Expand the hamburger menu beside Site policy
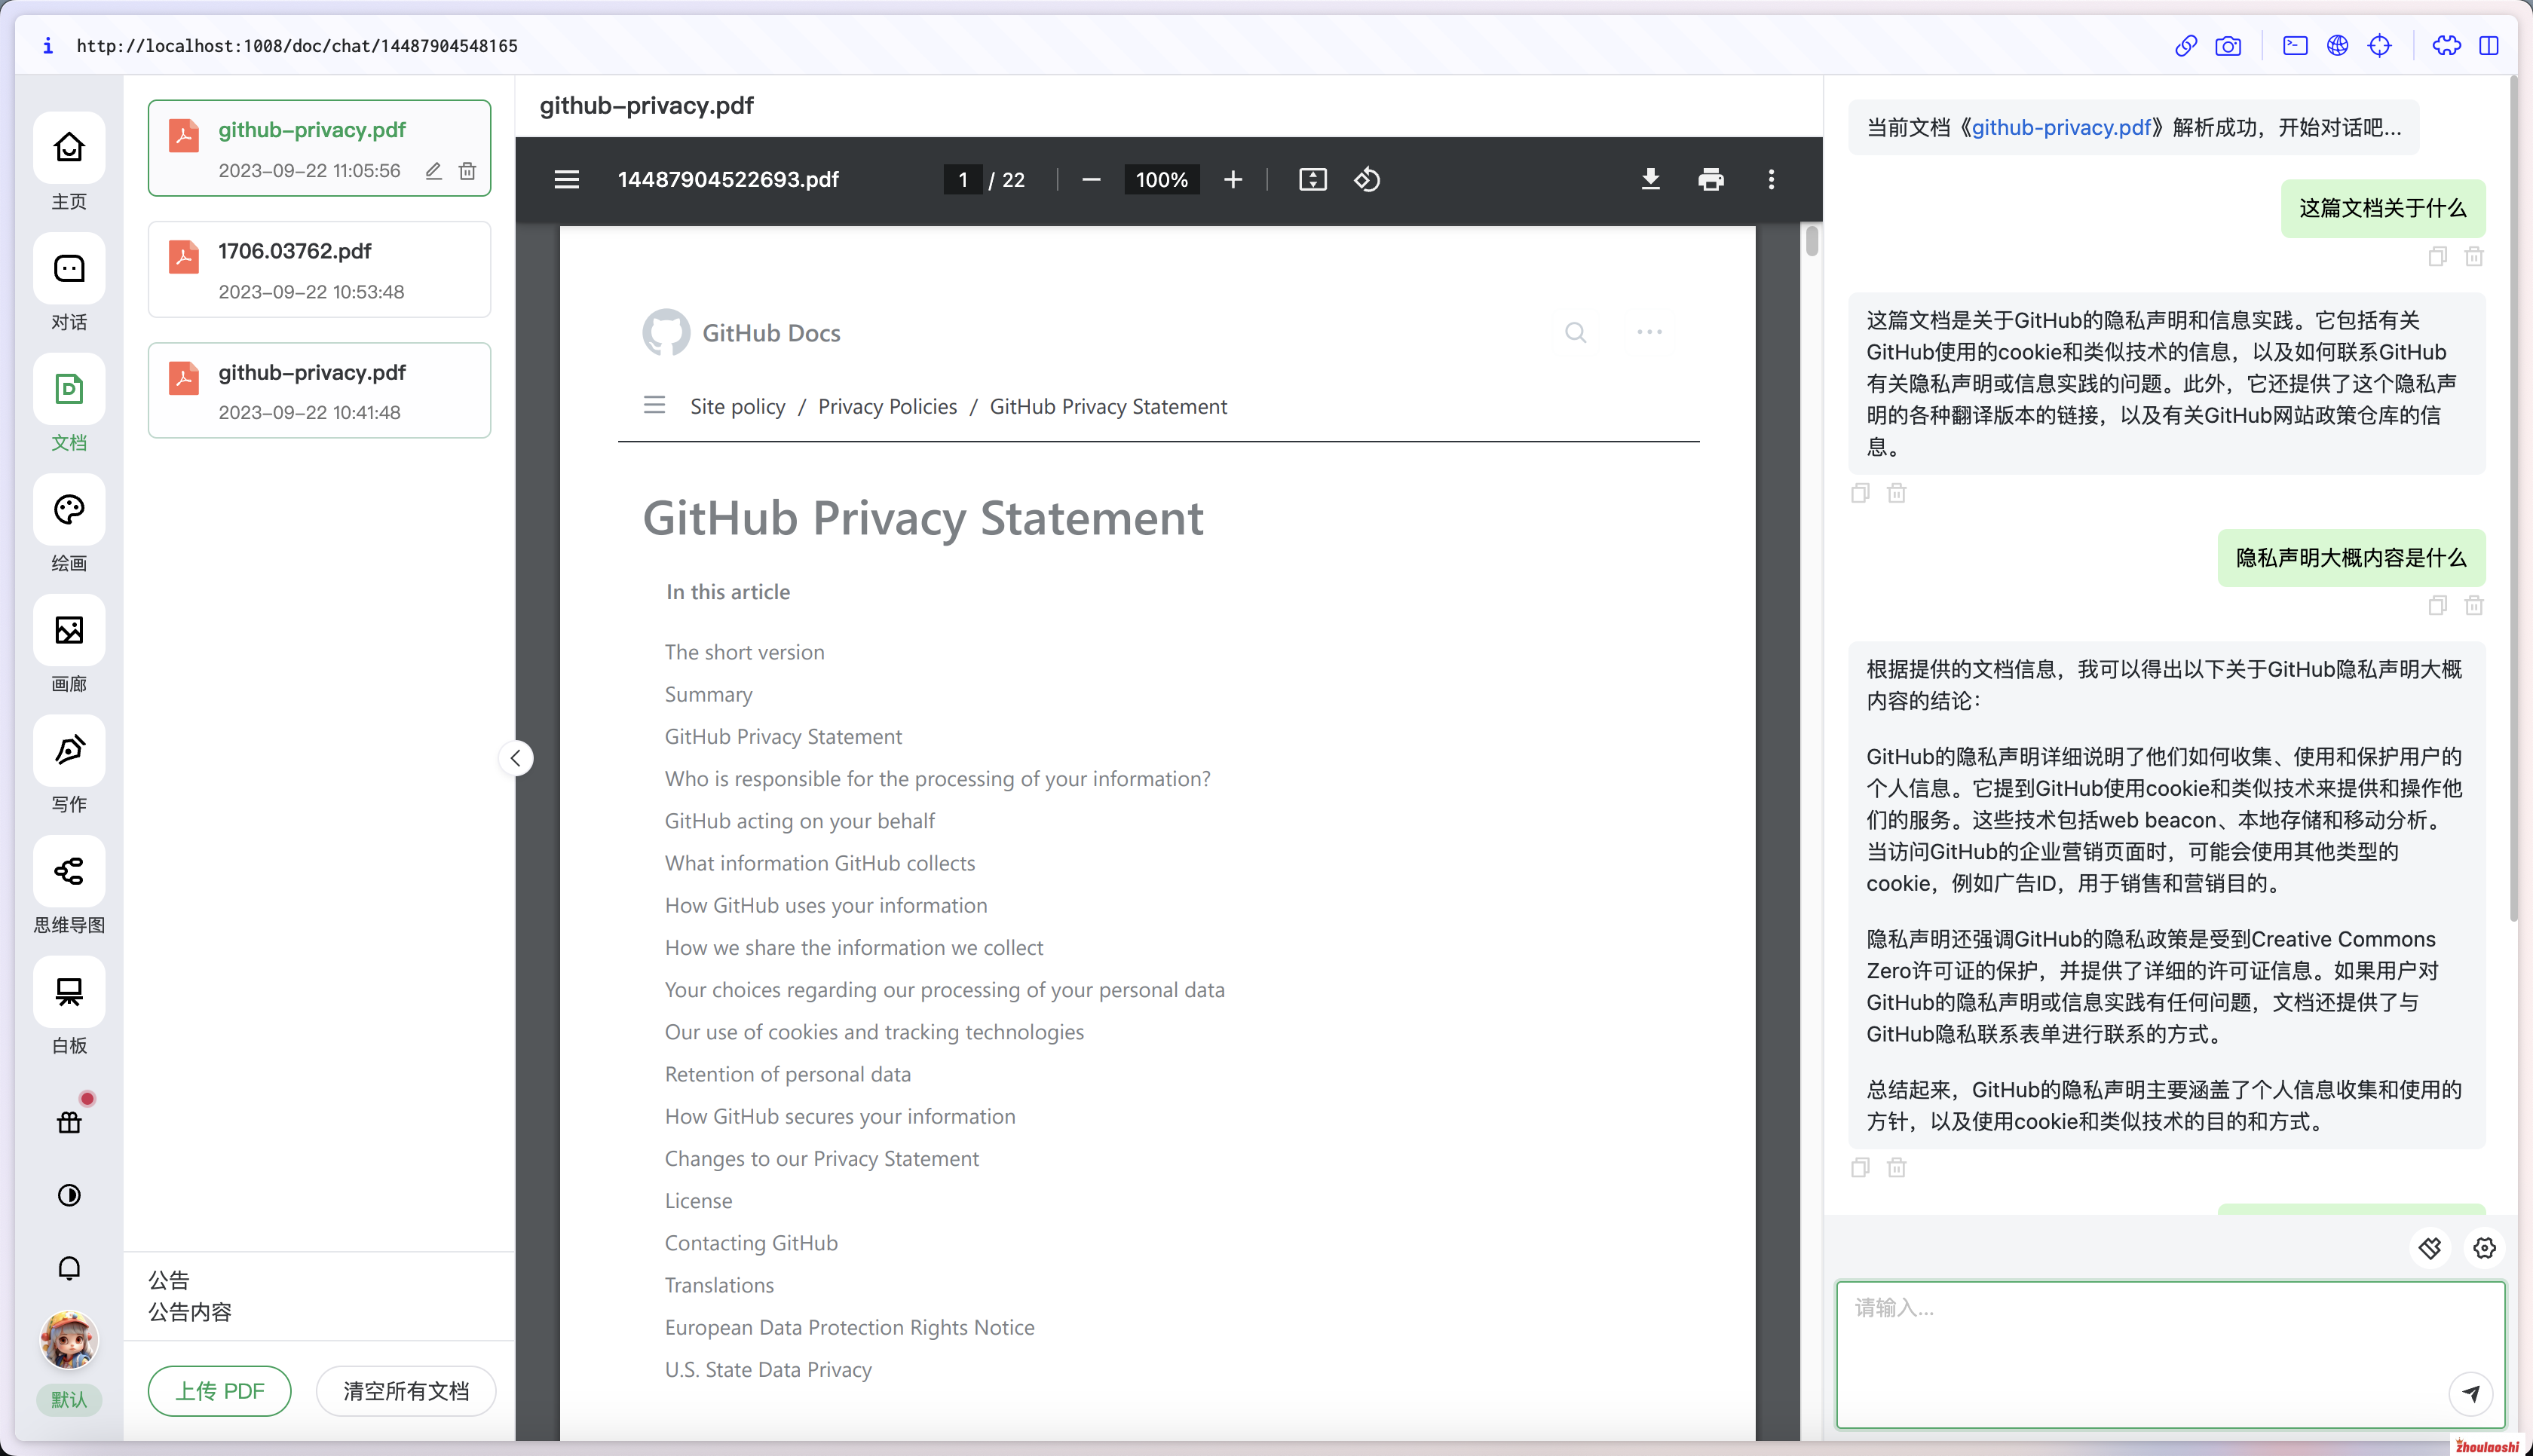The height and width of the screenshot is (1456, 2533). 654,406
